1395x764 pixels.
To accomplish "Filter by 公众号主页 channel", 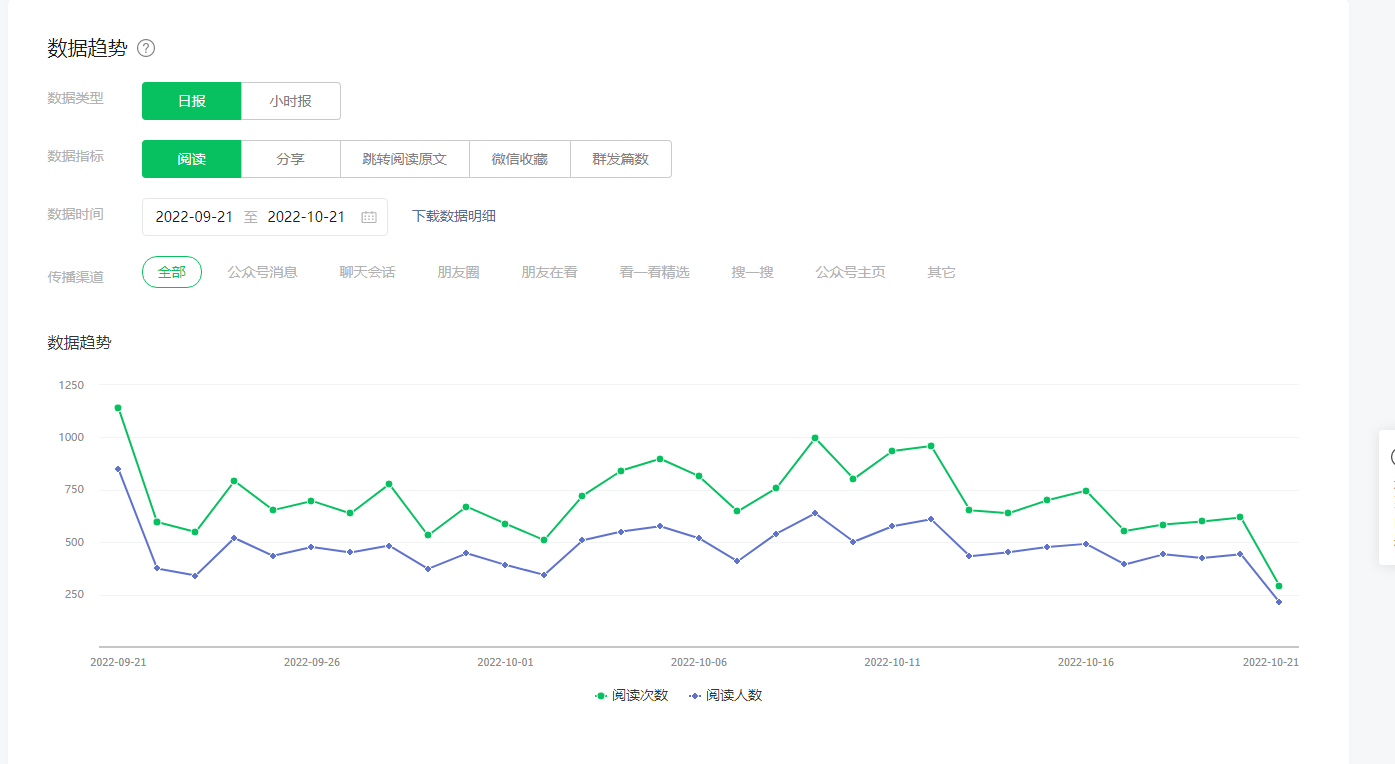I will (x=850, y=272).
